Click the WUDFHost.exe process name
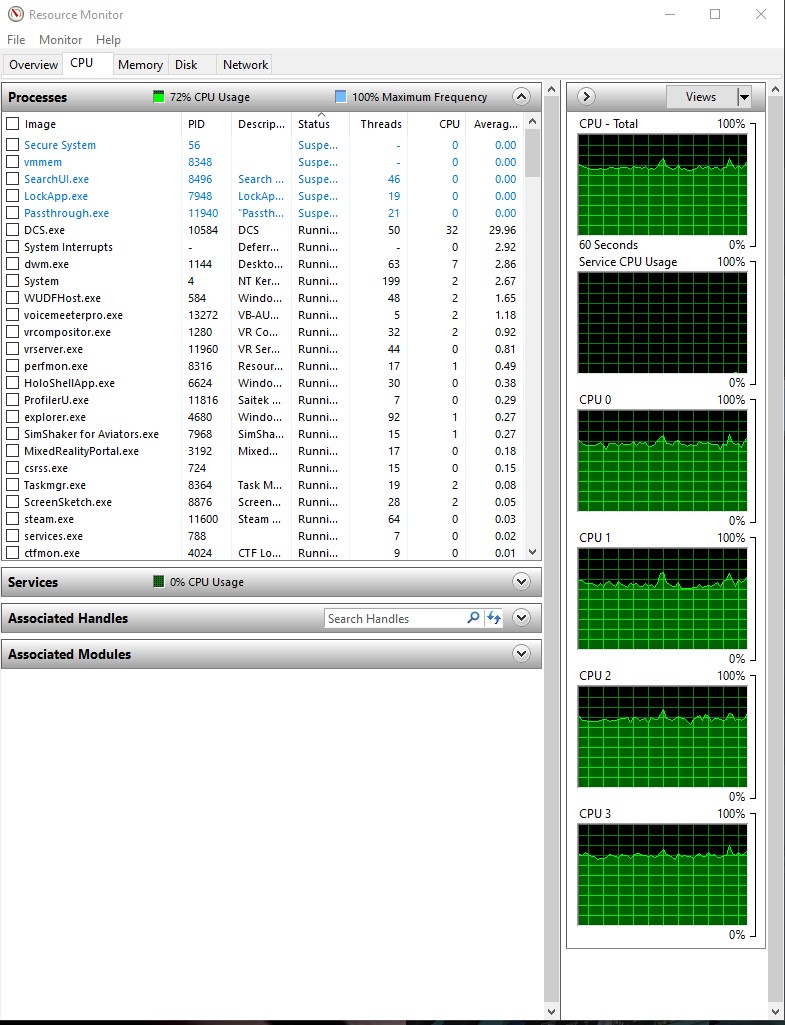Viewport: 785px width, 1025px height. (62, 298)
